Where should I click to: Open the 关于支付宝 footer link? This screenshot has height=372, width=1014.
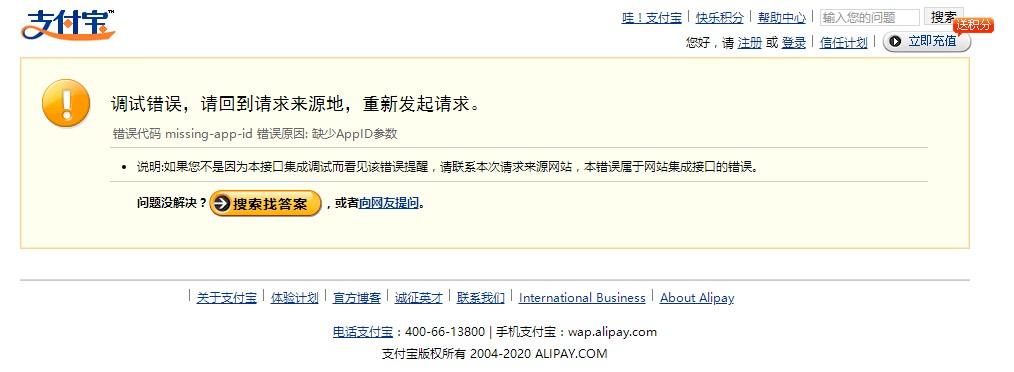pyautogui.click(x=226, y=298)
